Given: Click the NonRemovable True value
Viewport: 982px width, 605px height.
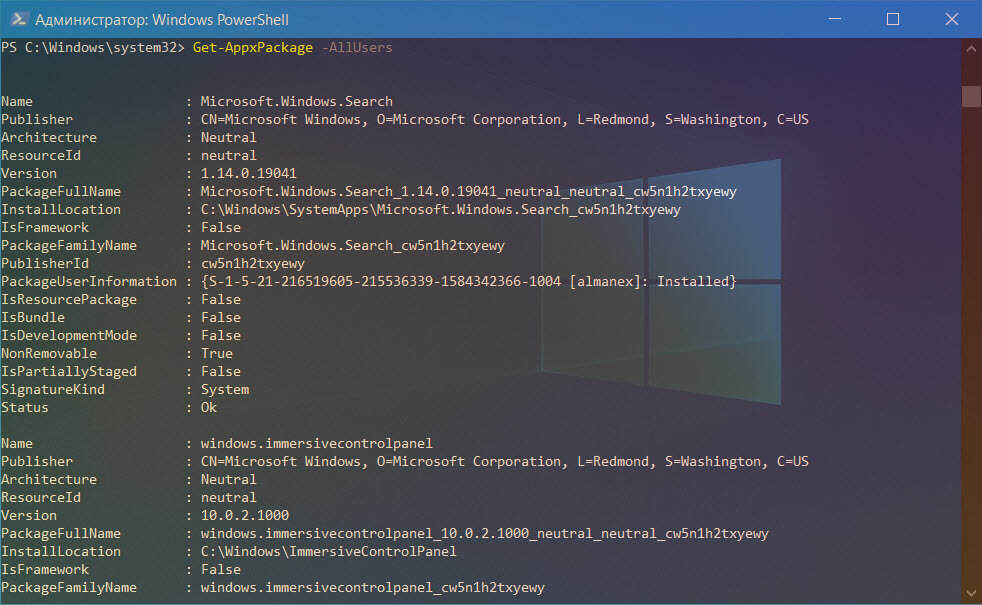Looking at the screenshot, I should point(217,354).
